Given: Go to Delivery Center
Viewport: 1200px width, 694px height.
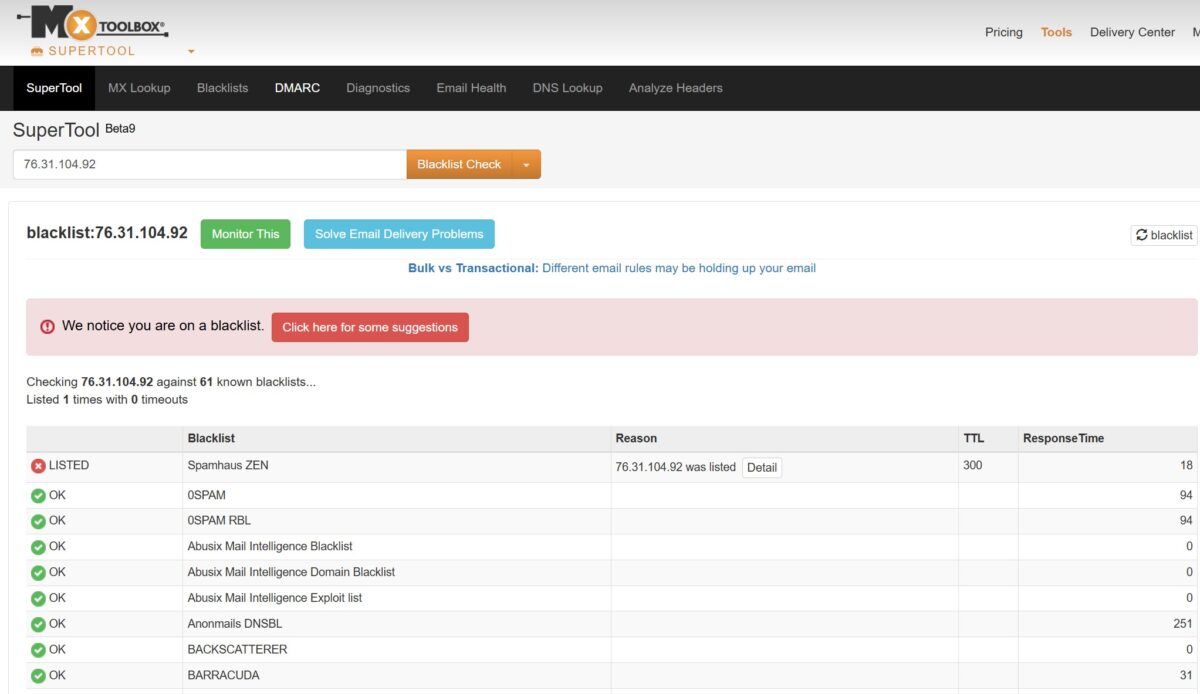Looking at the screenshot, I should click(x=1132, y=32).
